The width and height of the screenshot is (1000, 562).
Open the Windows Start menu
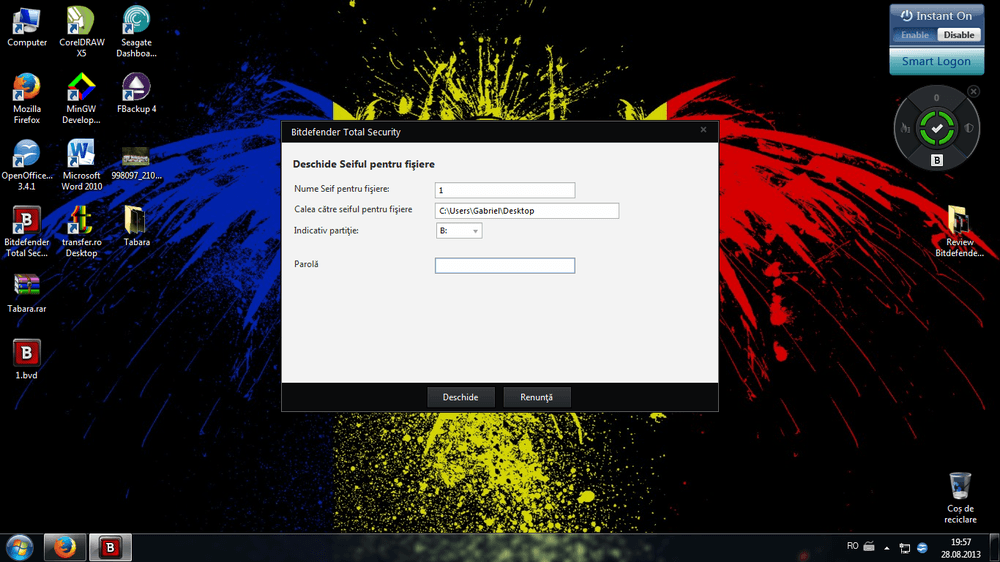(20, 547)
